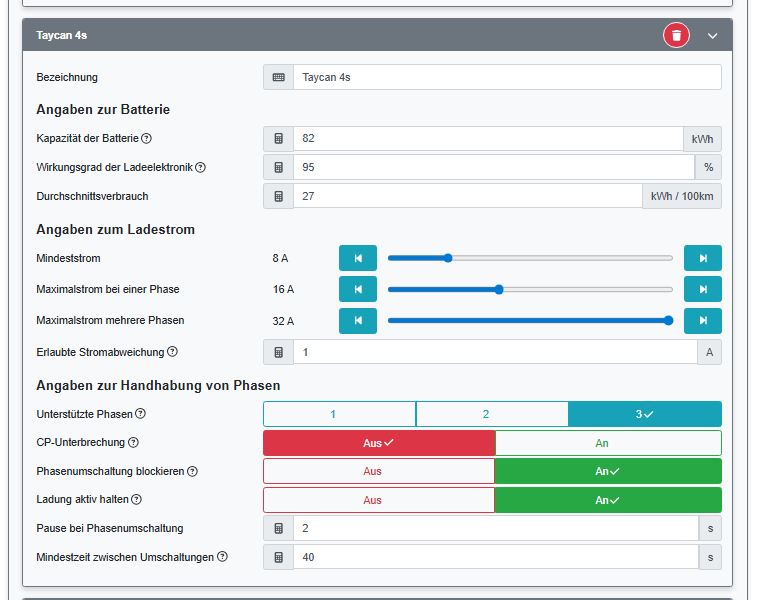Select 1 supported phase
The image size is (766, 600).
pyautogui.click(x=340, y=414)
